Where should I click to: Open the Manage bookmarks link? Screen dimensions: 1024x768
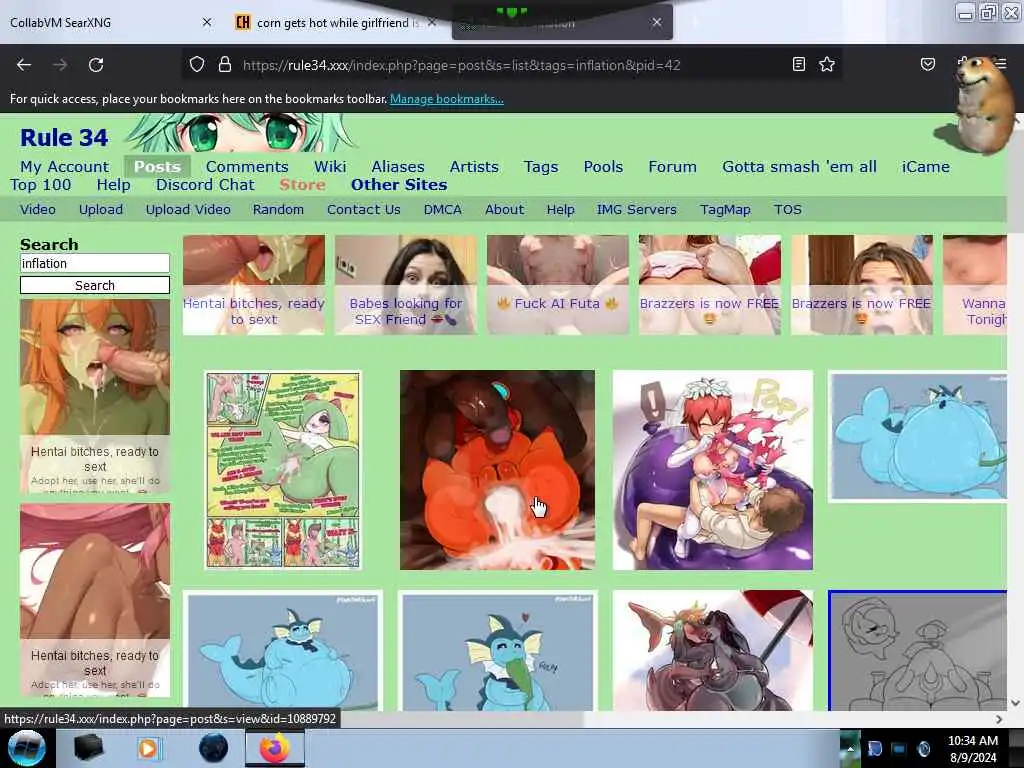pyautogui.click(x=447, y=99)
